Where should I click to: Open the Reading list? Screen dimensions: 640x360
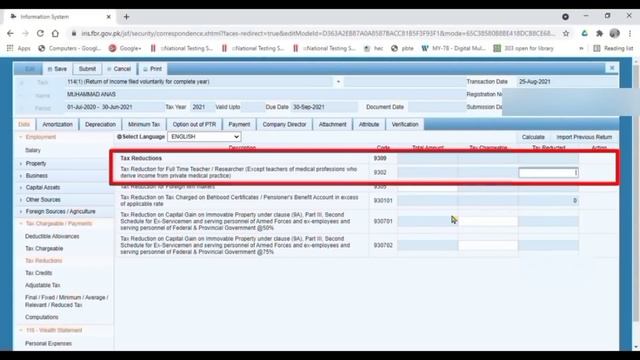(x=613, y=48)
